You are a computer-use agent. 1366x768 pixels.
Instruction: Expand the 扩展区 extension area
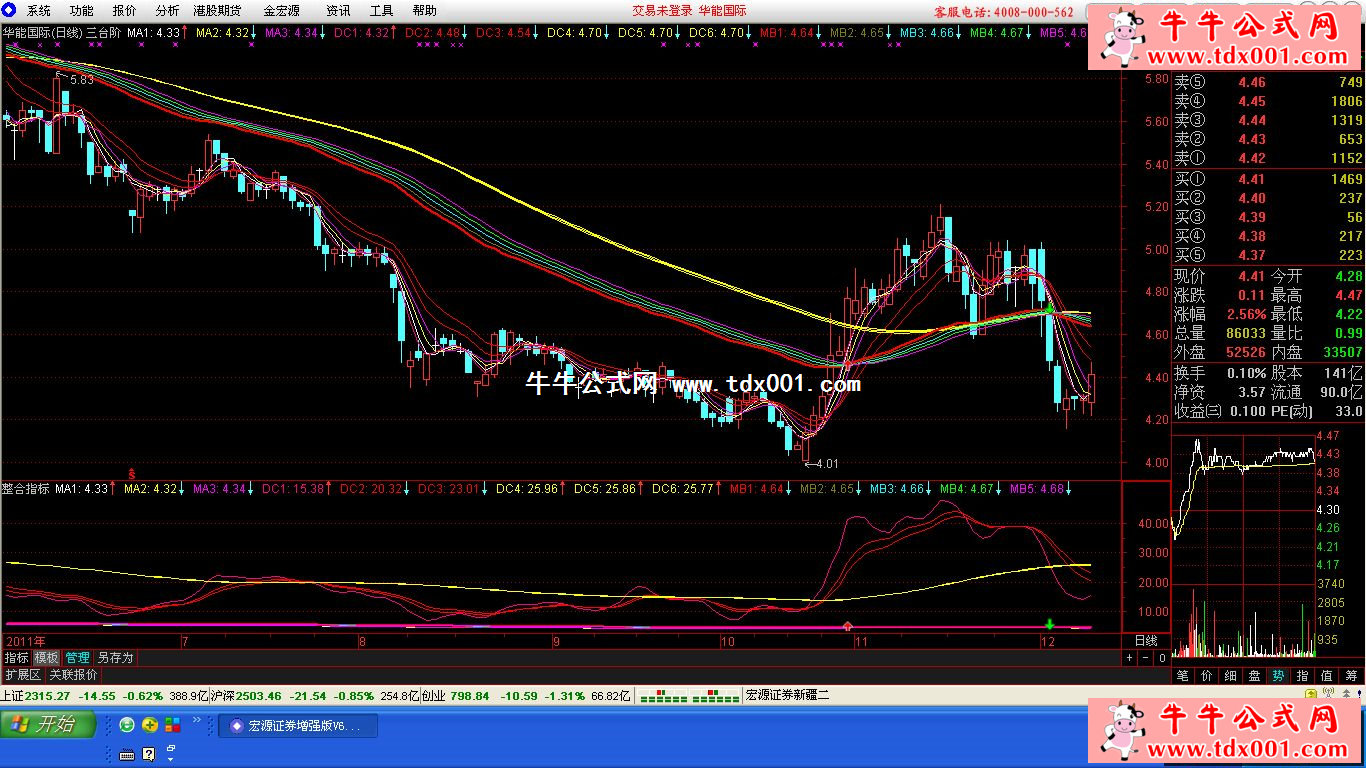point(22,675)
